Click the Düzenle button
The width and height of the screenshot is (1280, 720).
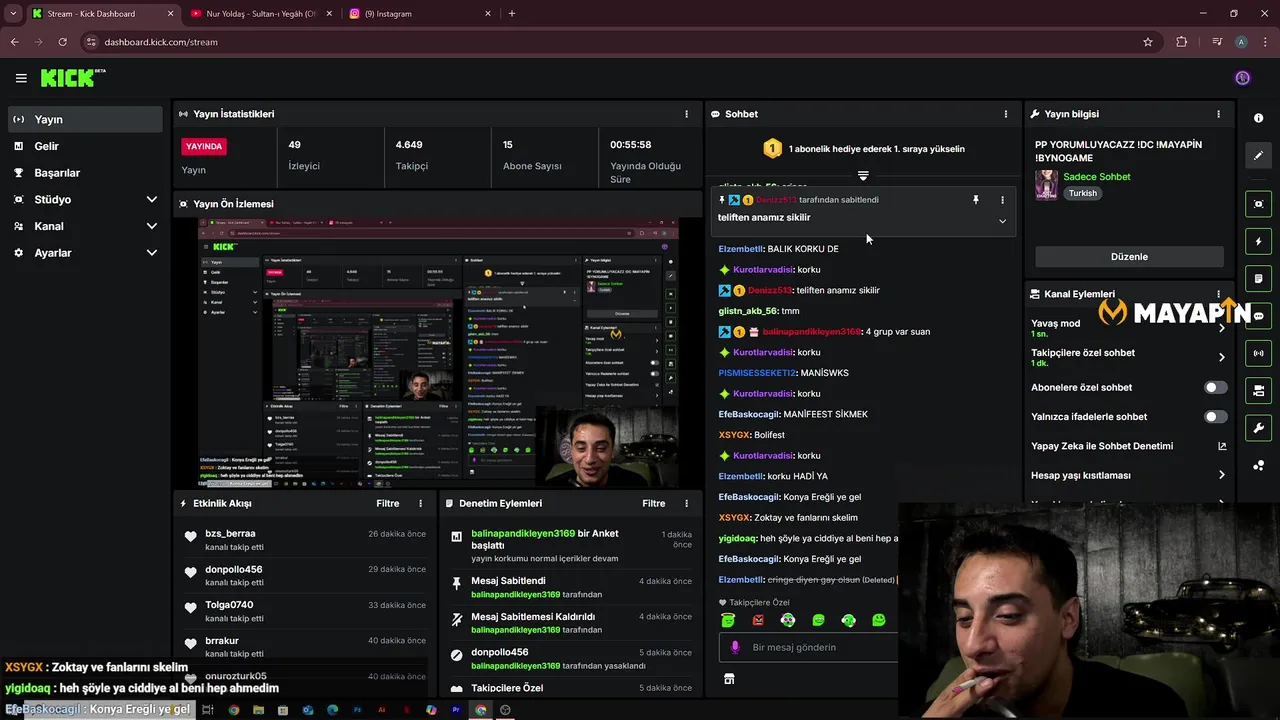point(1129,257)
